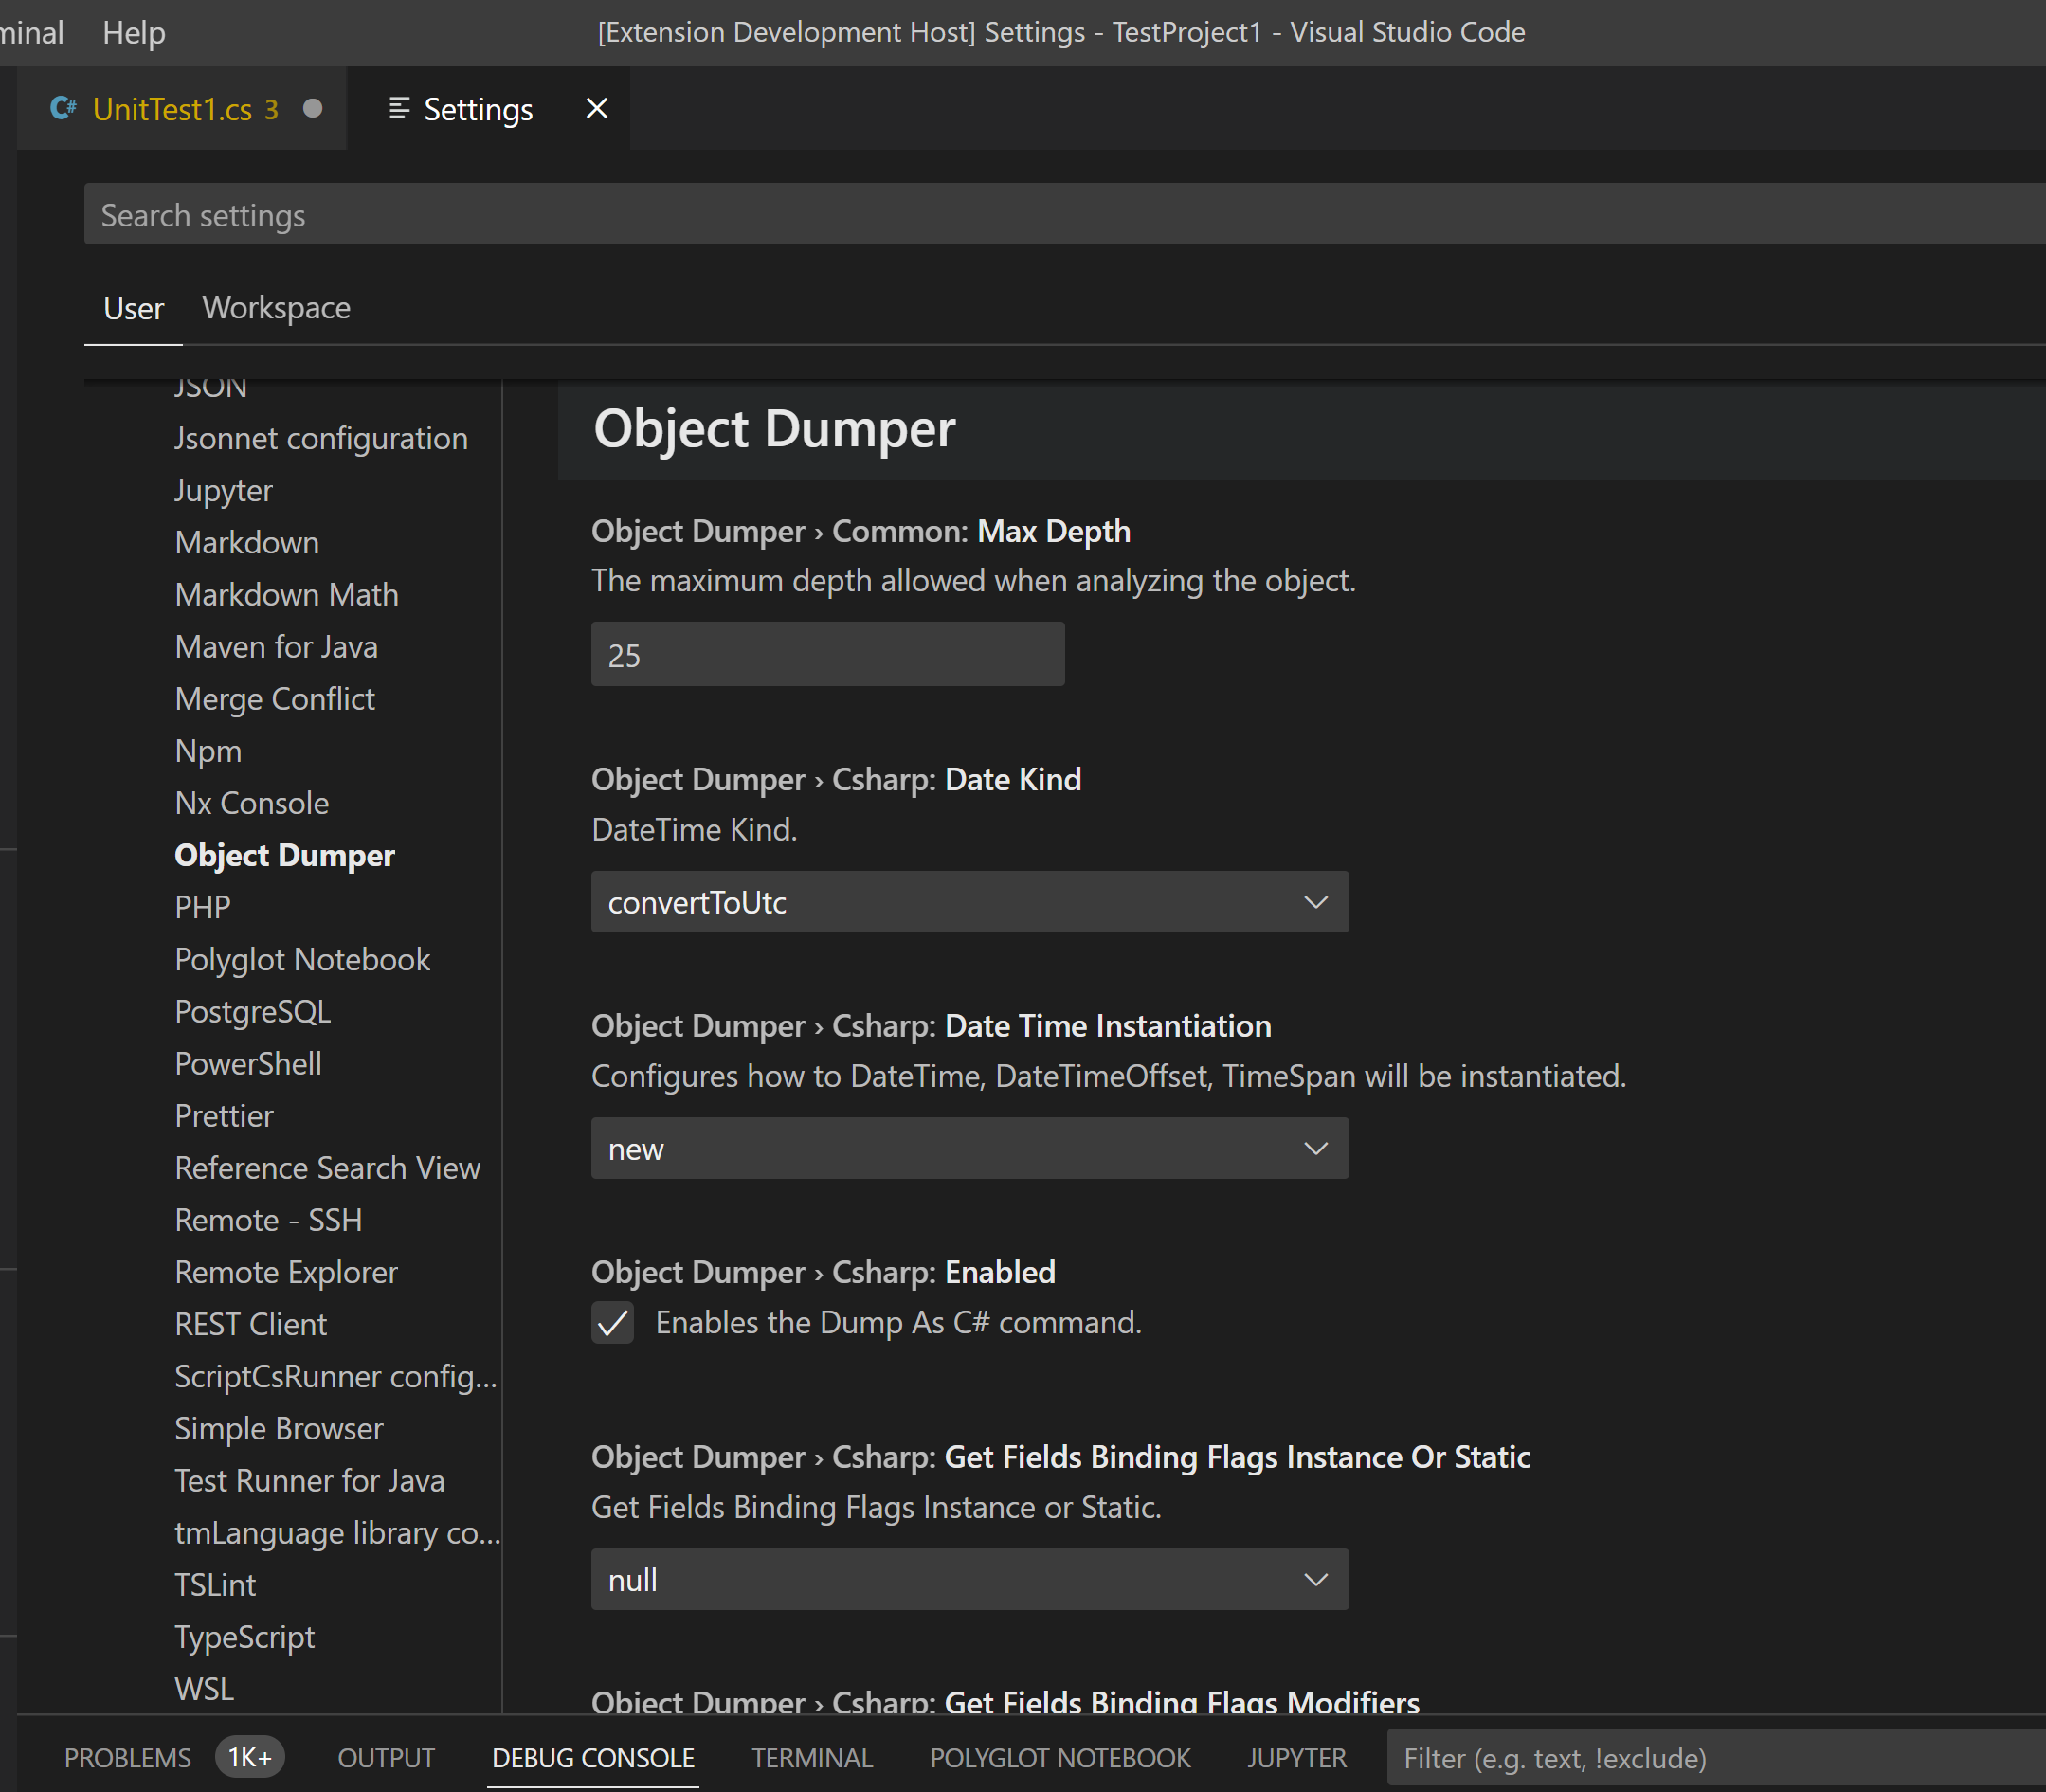Open the Date Time Instantiation dropdown
The height and width of the screenshot is (1792, 2046).
[968, 1148]
